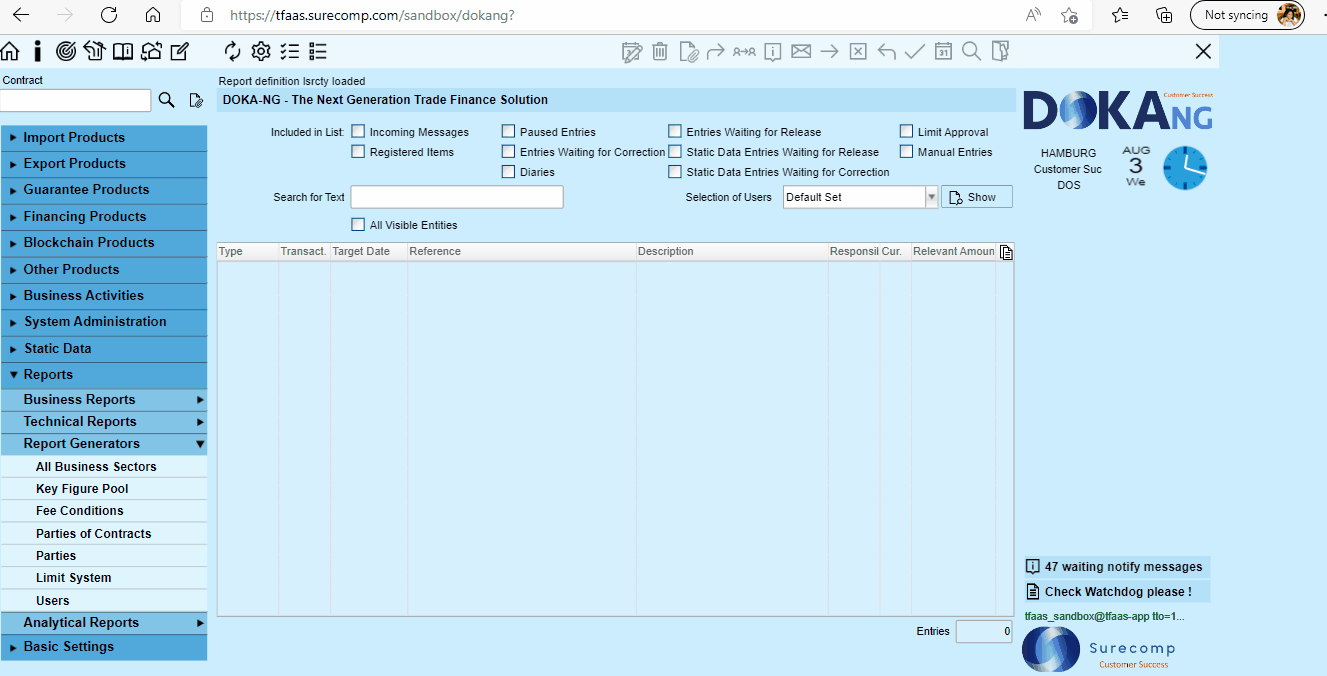
Task: Check Entries Waiting for Release
Action: tap(675, 131)
